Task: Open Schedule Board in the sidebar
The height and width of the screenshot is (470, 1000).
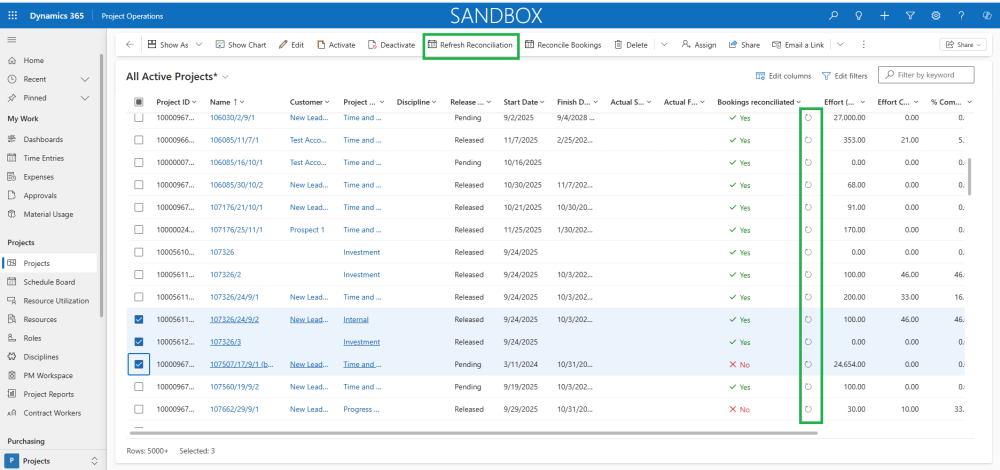Action: (x=51, y=282)
